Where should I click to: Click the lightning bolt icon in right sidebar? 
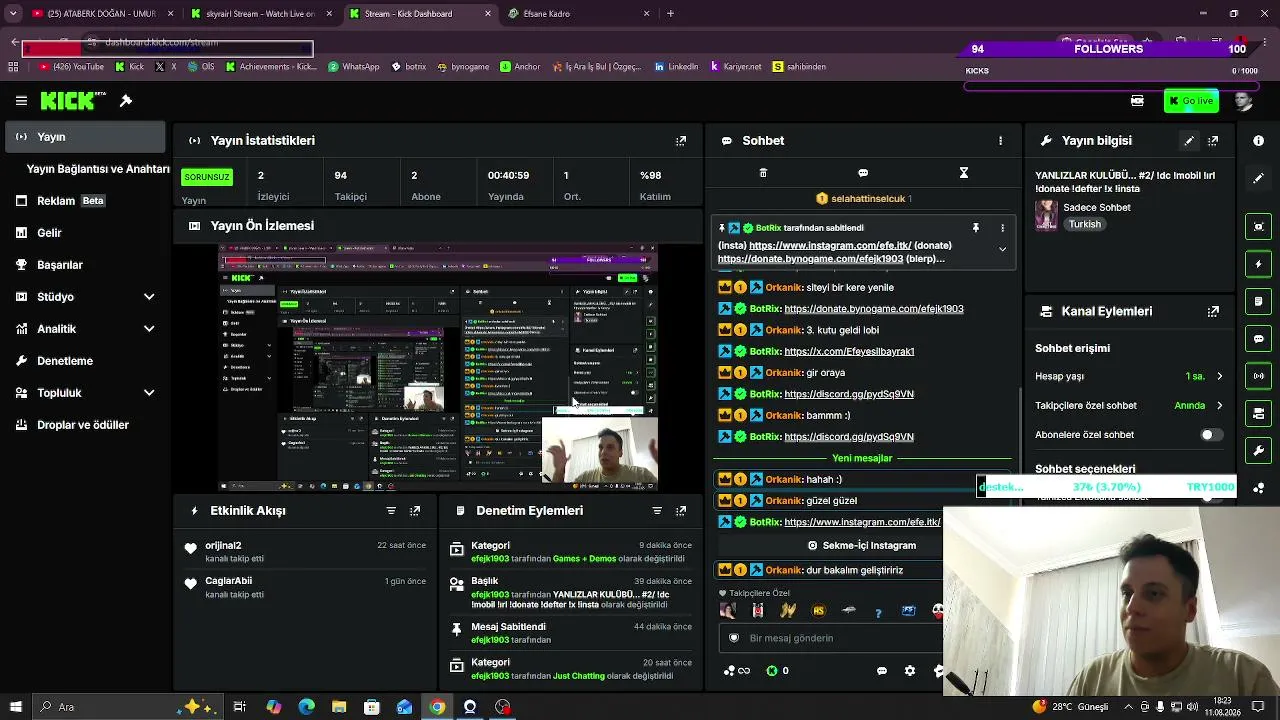[x=1259, y=264]
